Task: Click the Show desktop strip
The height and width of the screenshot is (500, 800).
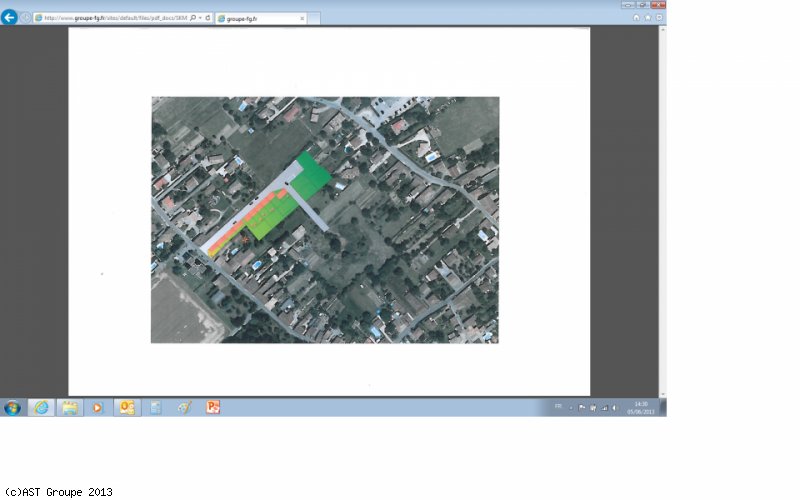Action: [663, 408]
